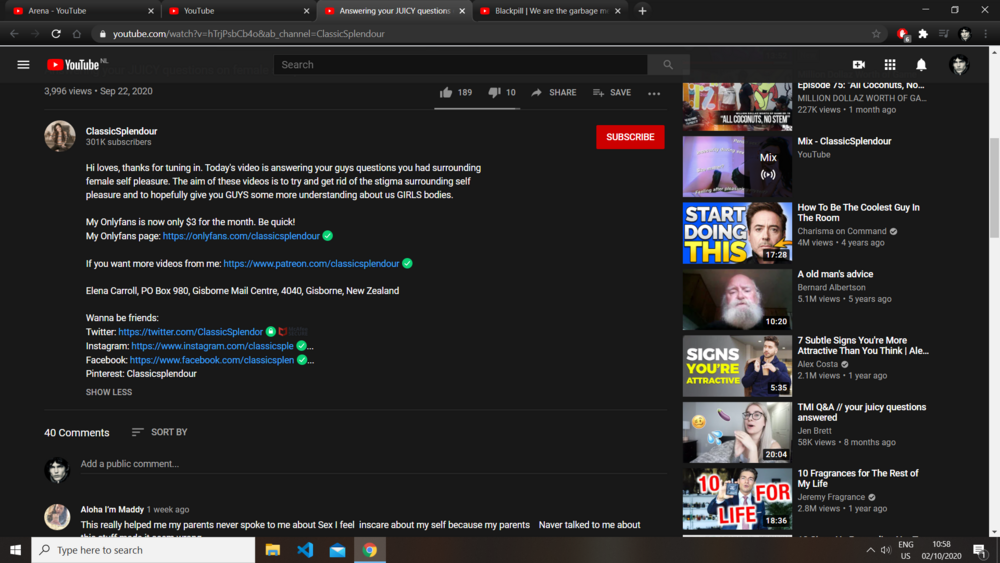Open a new browser tab
This screenshot has width=1000, height=563.
click(x=642, y=11)
